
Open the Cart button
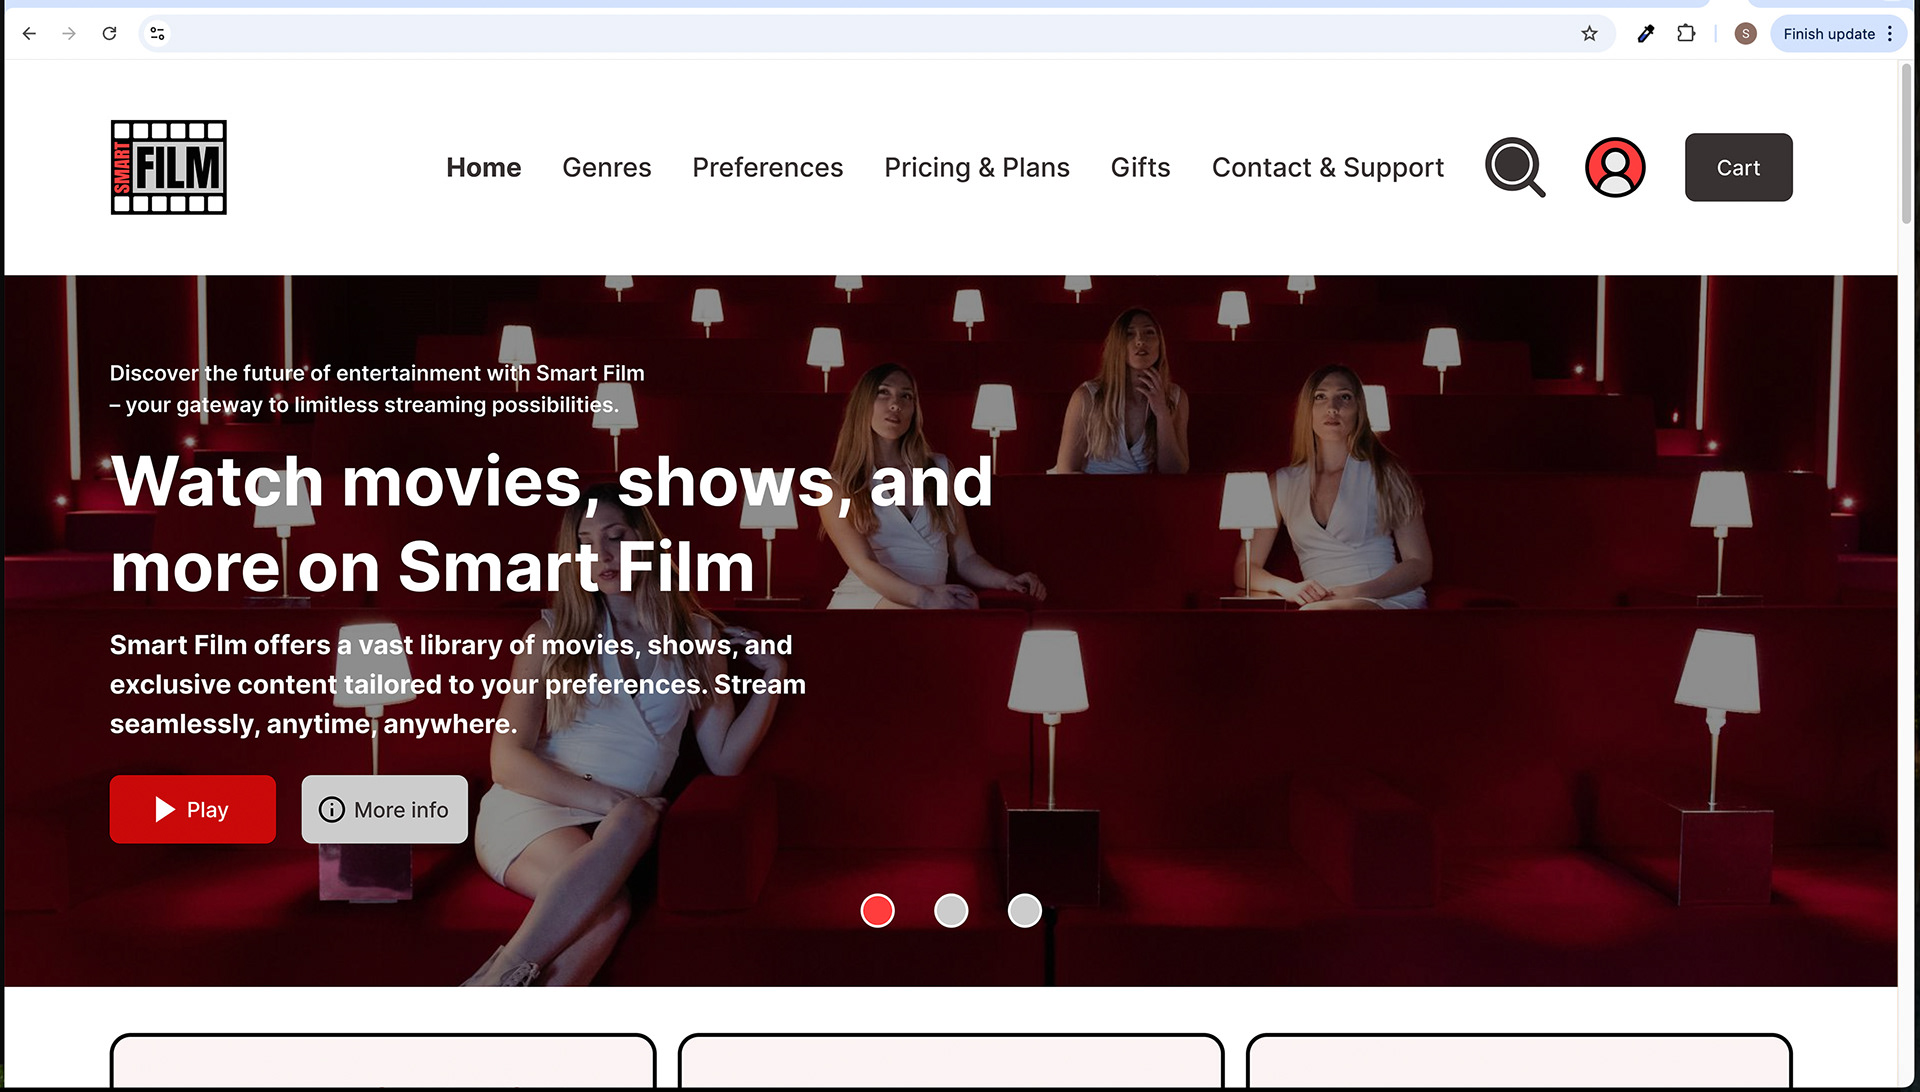click(1738, 167)
